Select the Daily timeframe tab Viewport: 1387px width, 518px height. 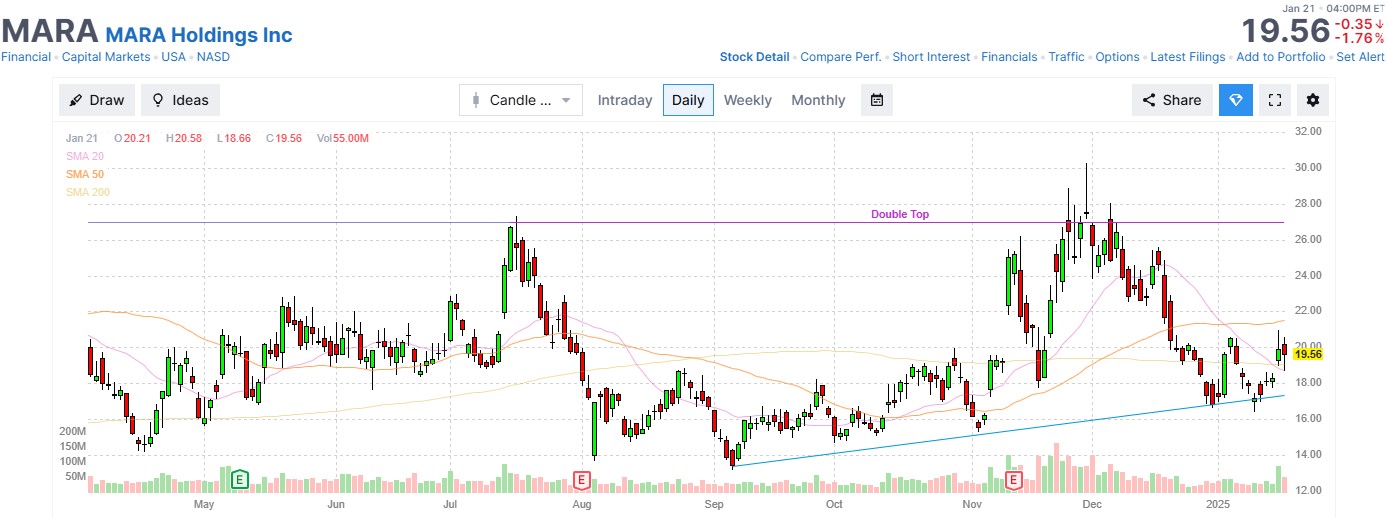[688, 100]
